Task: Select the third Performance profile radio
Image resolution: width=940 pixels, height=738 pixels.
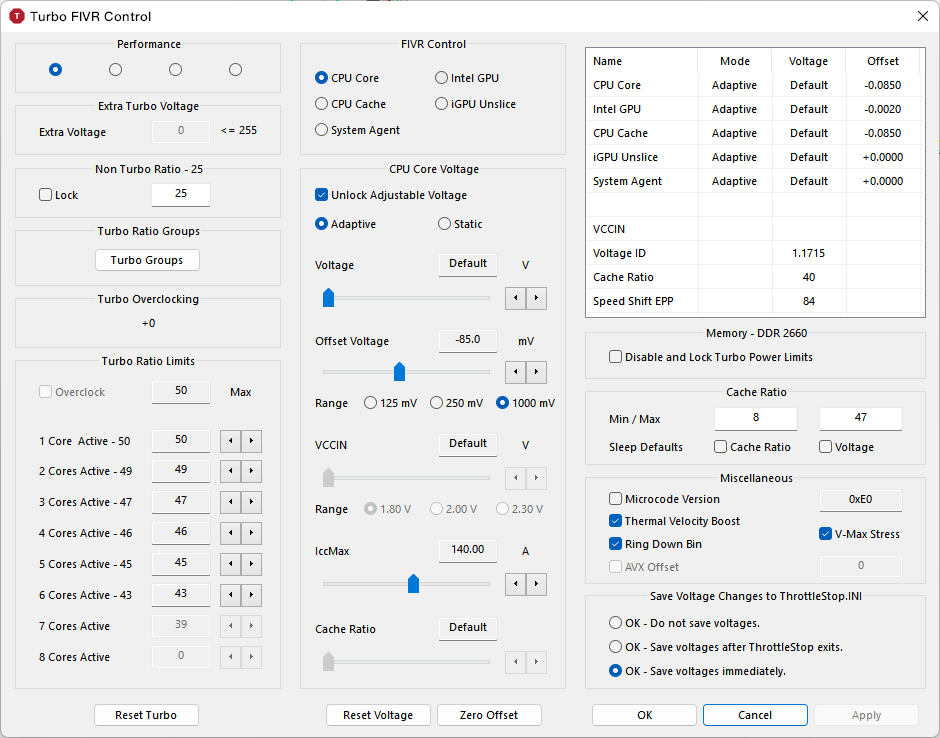Action: [175, 70]
